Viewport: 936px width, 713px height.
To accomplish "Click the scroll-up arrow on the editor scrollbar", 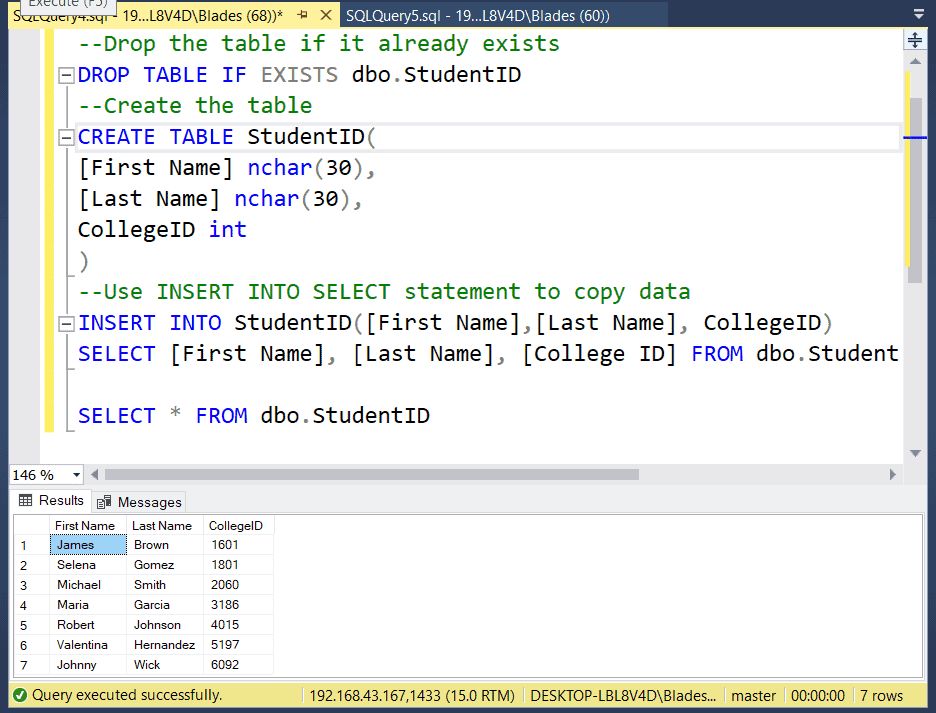I will tap(915, 62).
